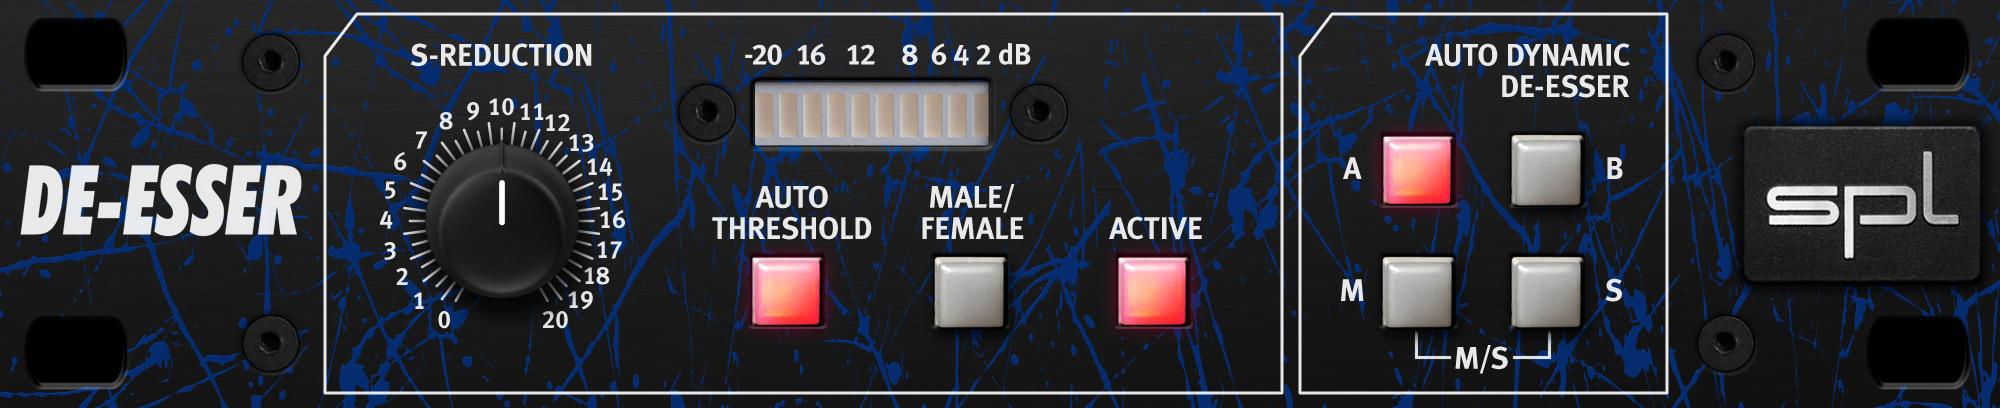The height and width of the screenshot is (408, 2000).
Task: Click the S-Reduction knob
Action: (x=502, y=220)
